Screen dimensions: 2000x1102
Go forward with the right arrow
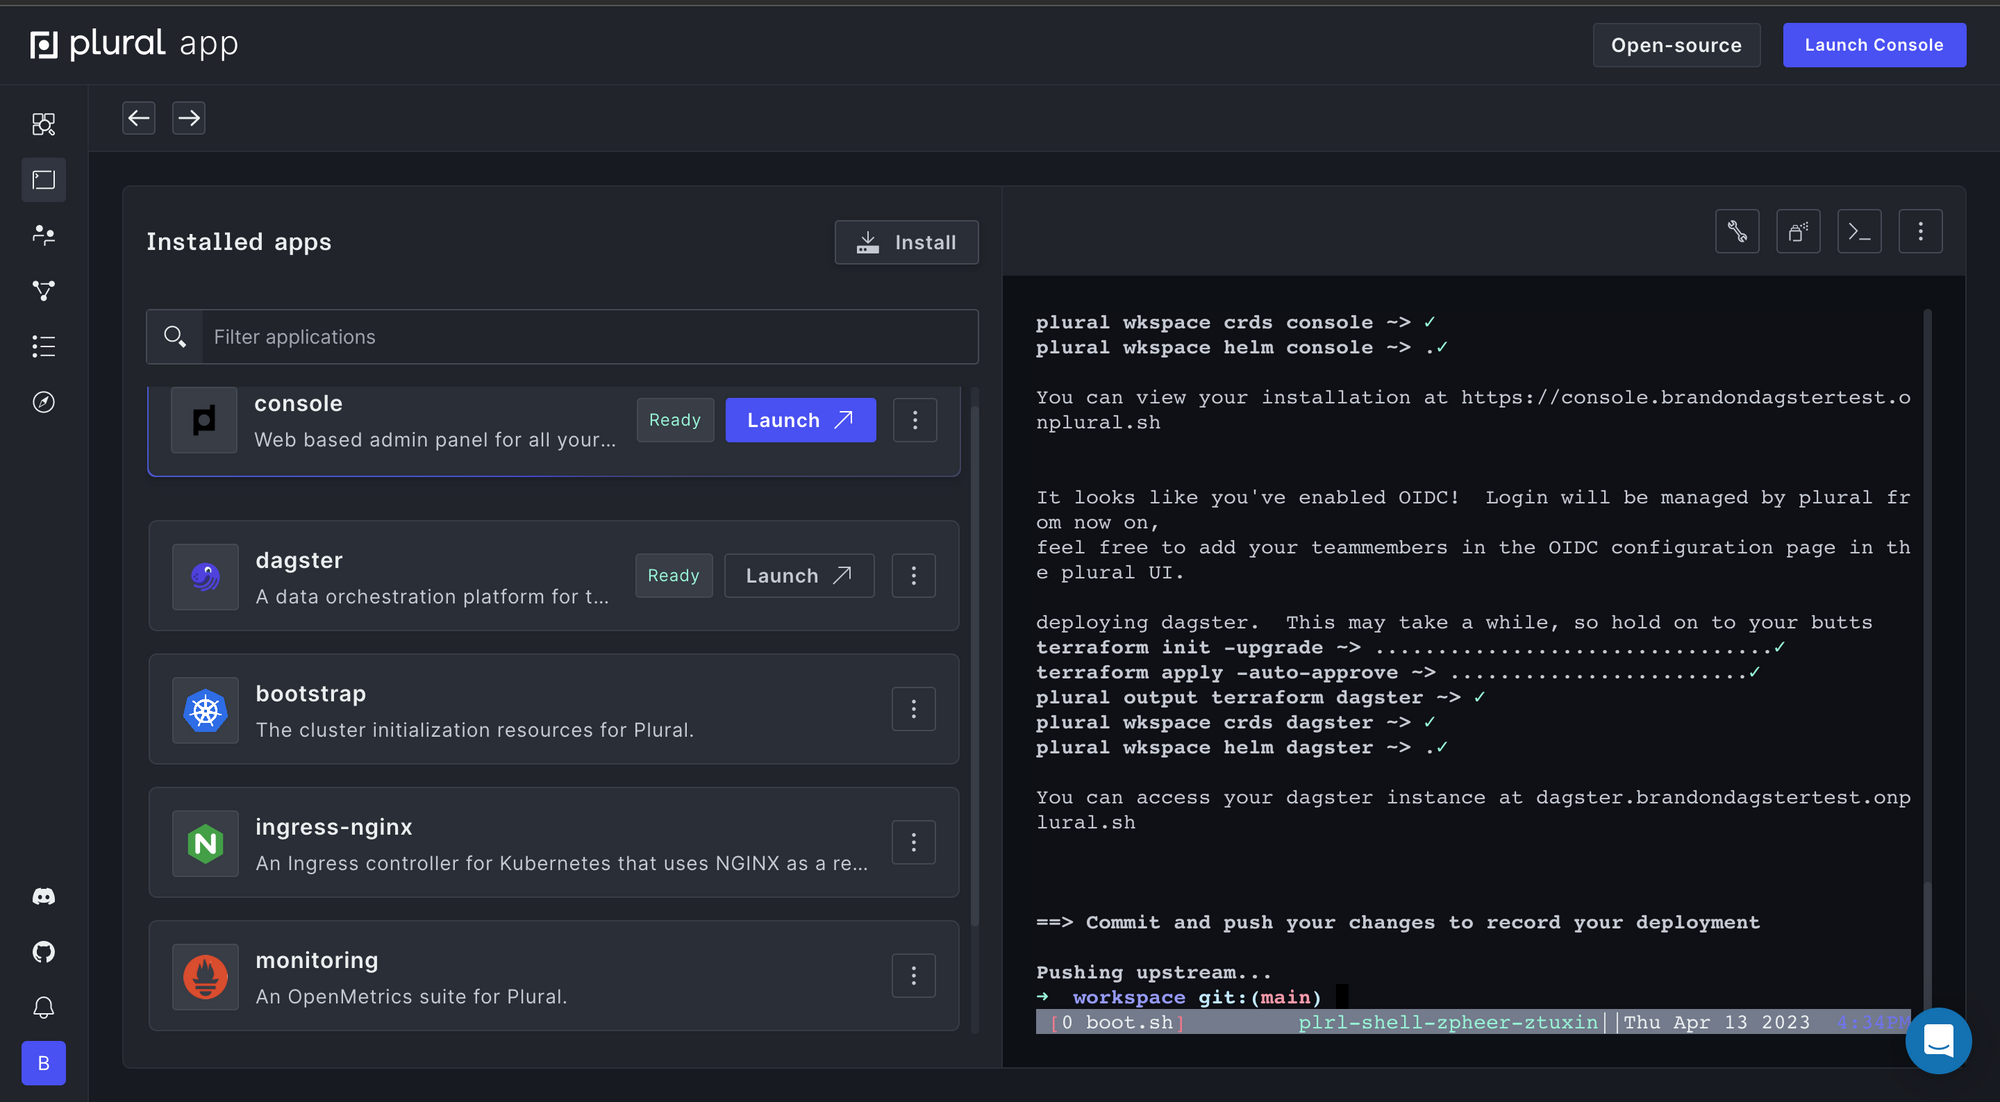189,118
